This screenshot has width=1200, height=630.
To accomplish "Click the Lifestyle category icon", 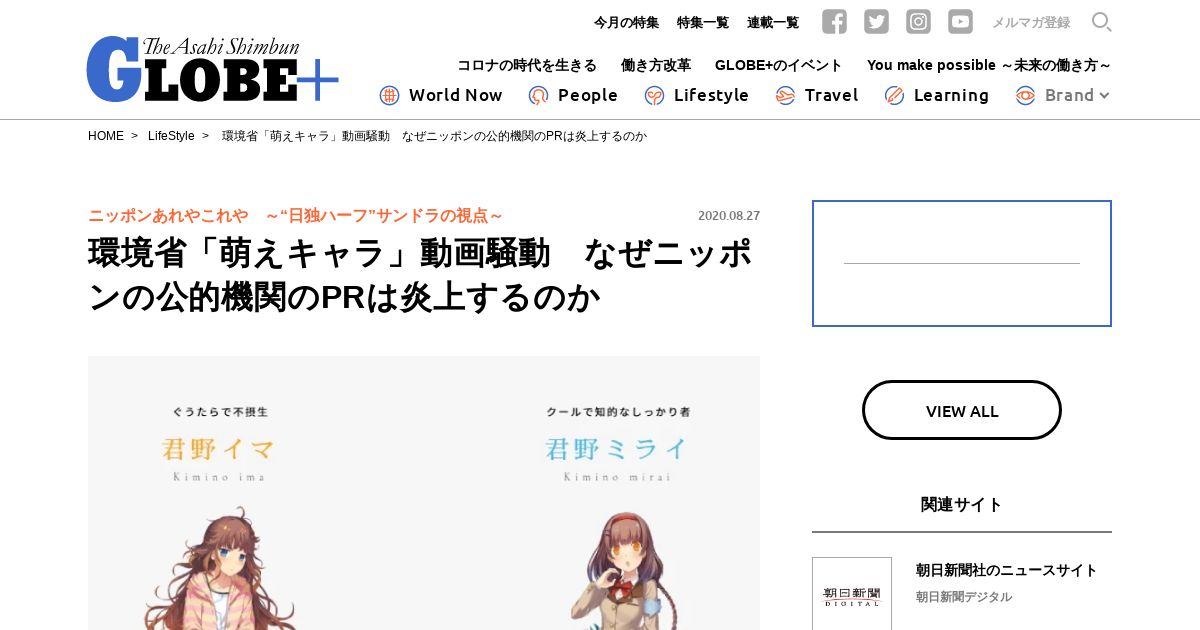I will [x=654, y=95].
